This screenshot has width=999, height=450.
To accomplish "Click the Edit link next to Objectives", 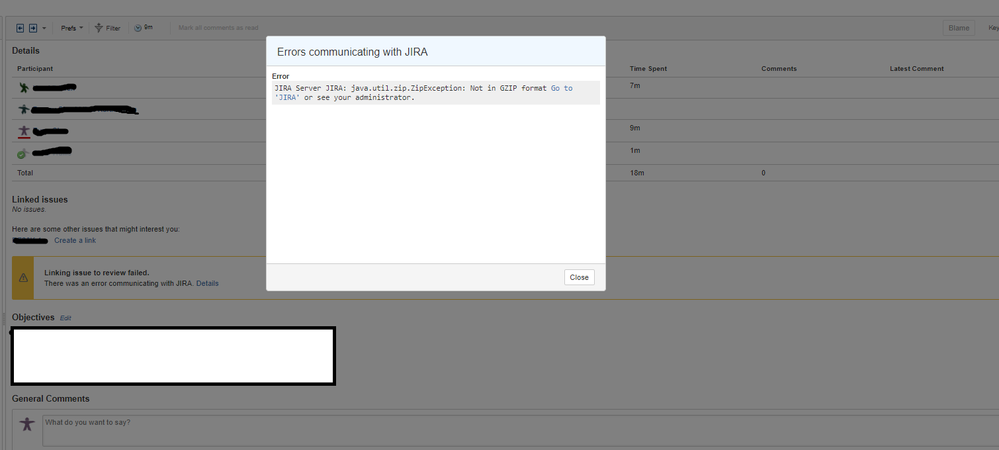I will click(x=66, y=317).
